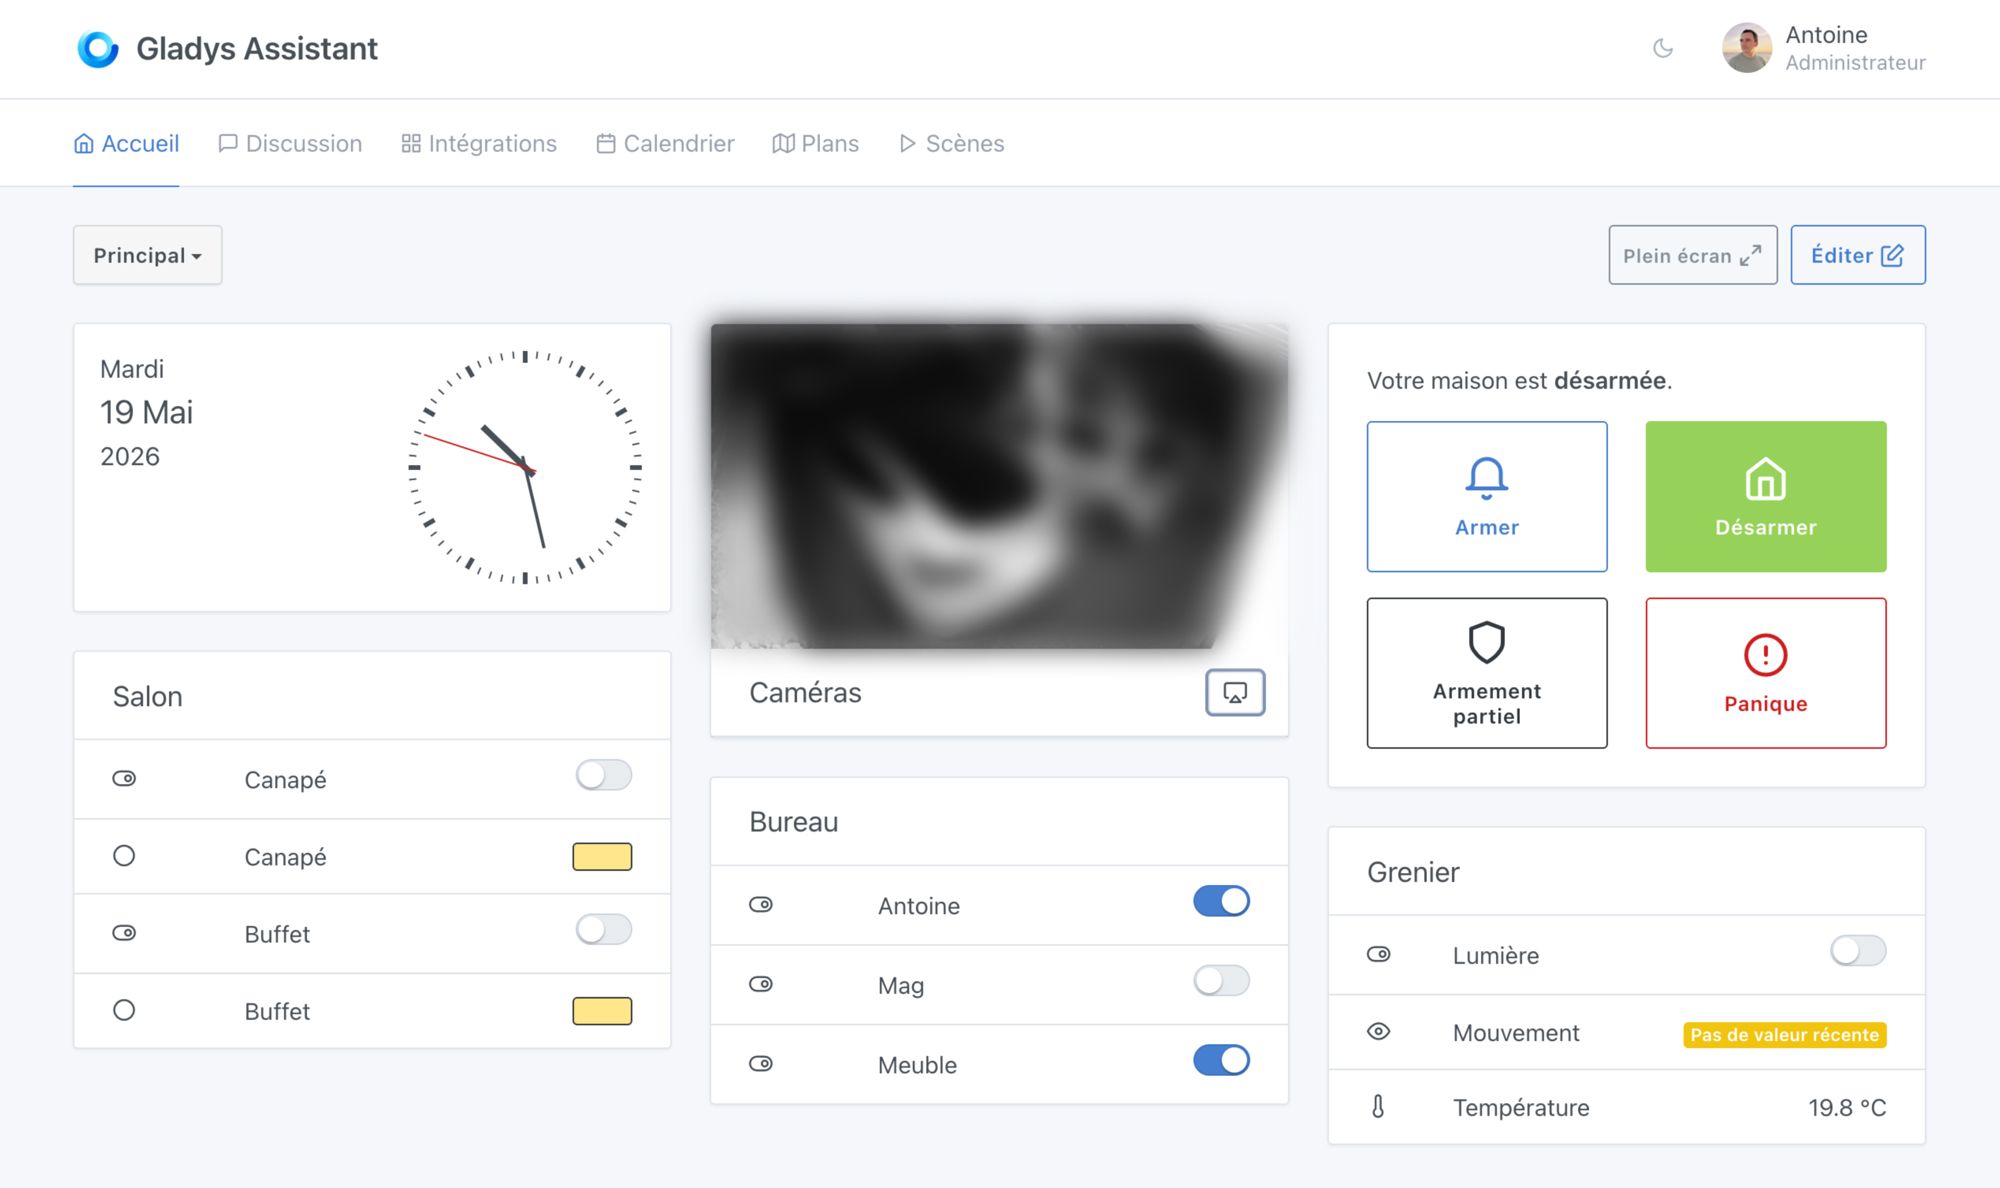Image resolution: width=2000 pixels, height=1188 pixels.
Task: Click the Température thermometer icon in Grenier
Action: [1378, 1106]
